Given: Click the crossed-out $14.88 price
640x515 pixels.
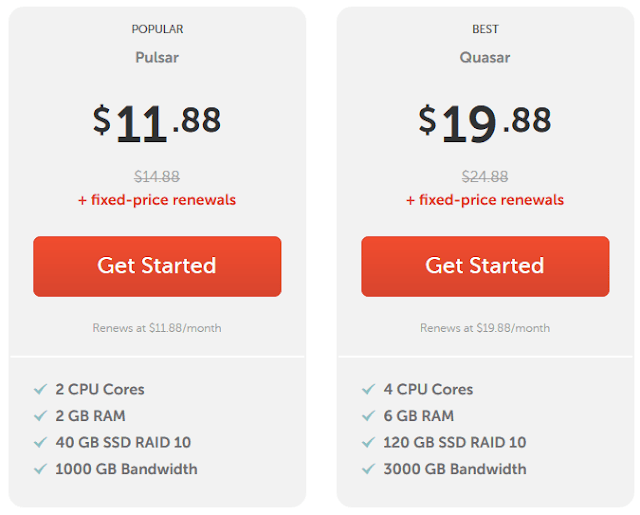Looking at the screenshot, I should (x=157, y=177).
